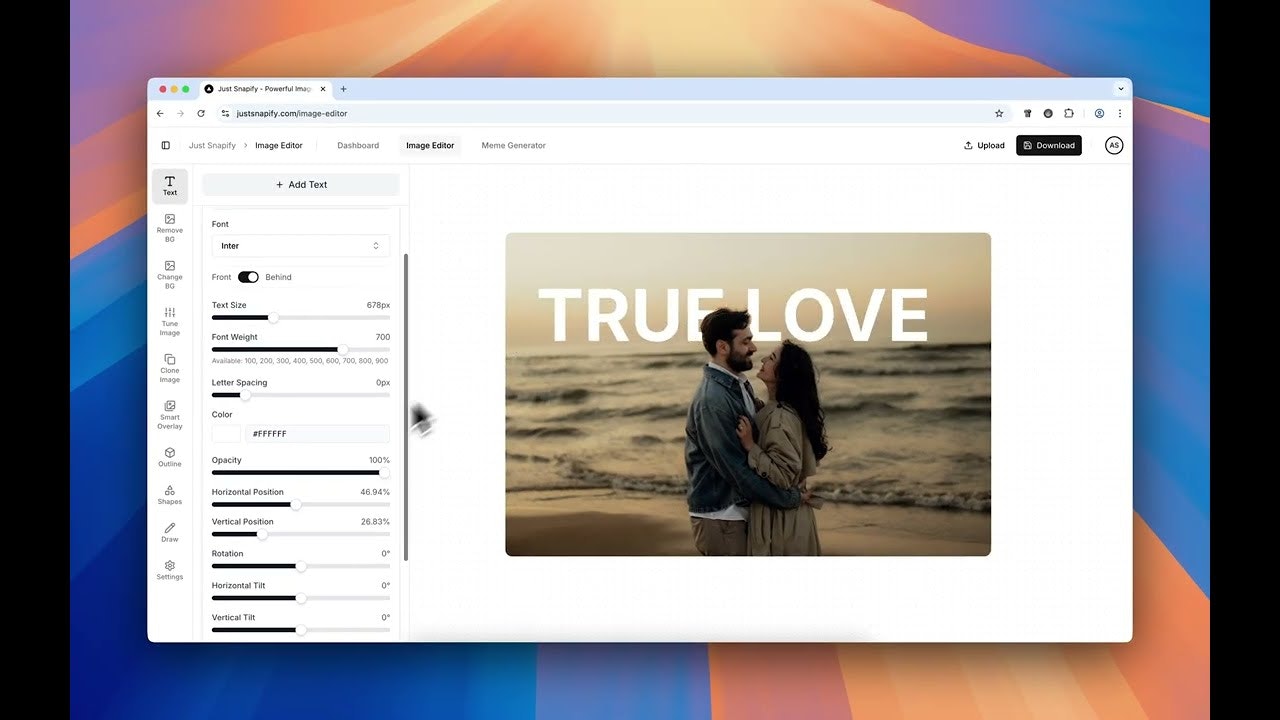This screenshot has width=1280, height=720.
Task: Open the Smart Overlay feature
Action: pyautogui.click(x=169, y=415)
